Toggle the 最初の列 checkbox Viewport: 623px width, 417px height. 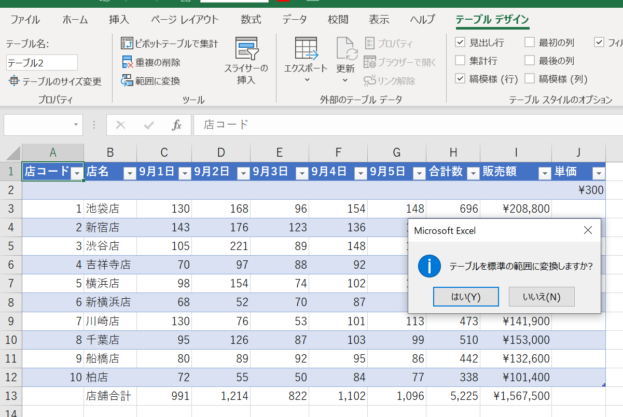[529, 42]
